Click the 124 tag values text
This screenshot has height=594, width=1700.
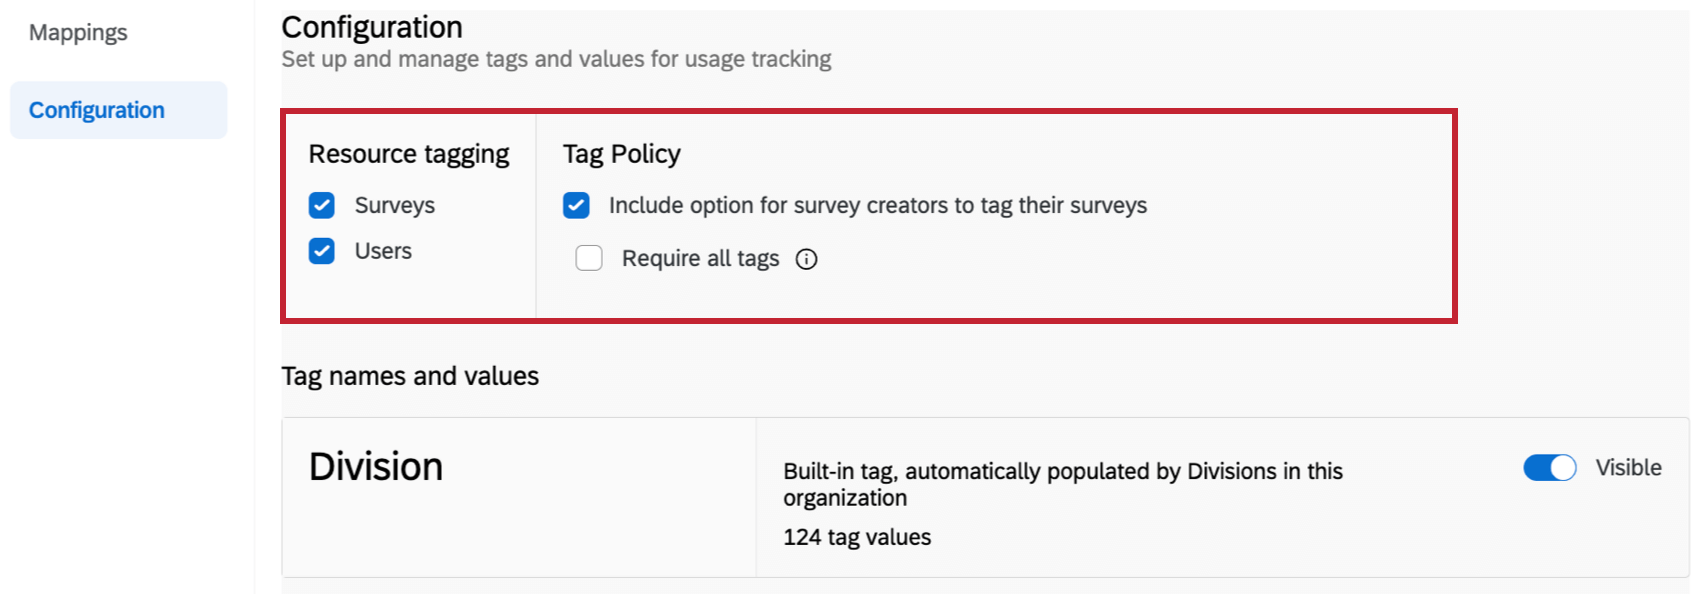coord(857,538)
